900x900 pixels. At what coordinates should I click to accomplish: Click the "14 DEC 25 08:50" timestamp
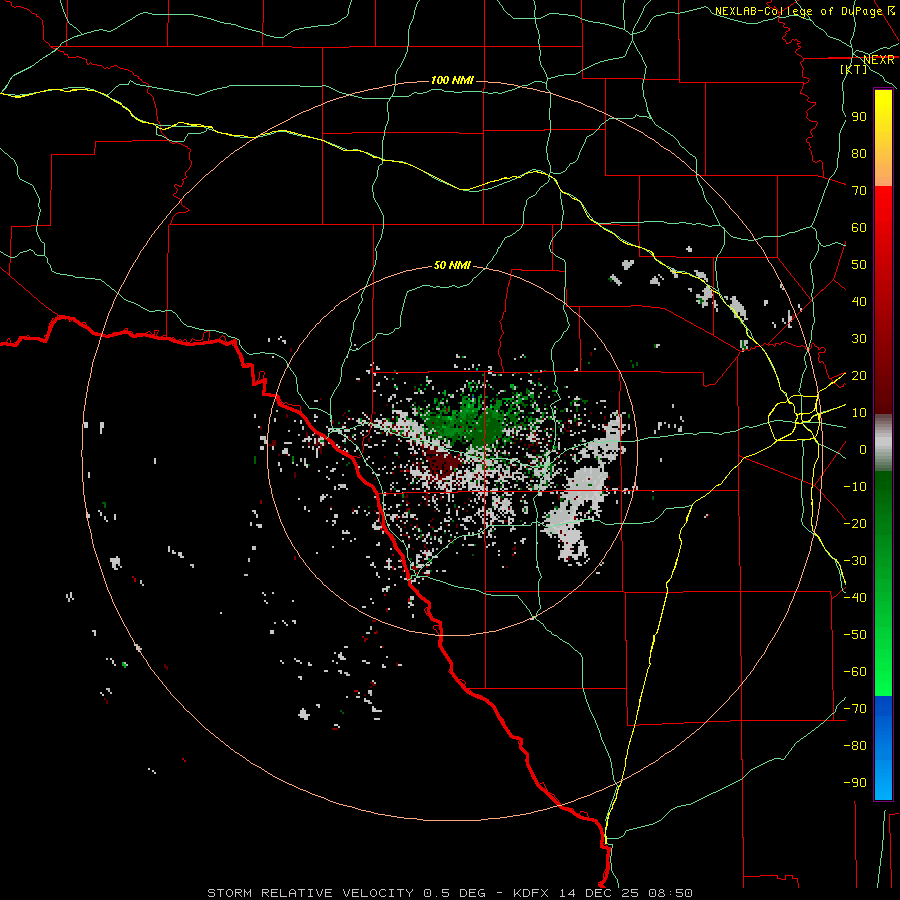tap(624, 893)
